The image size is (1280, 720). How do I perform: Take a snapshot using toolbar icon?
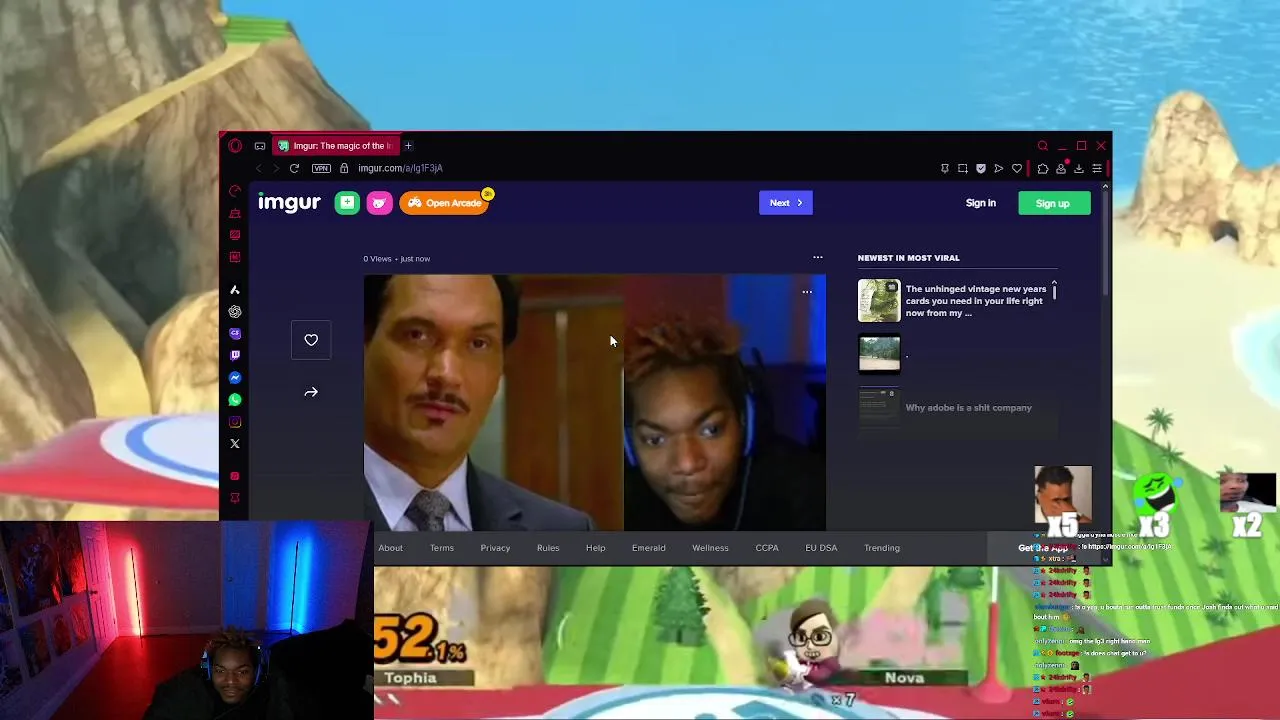point(962,168)
